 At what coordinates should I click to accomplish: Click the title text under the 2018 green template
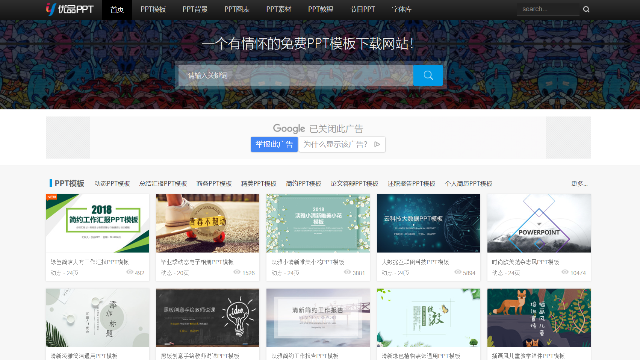pyautogui.click(x=90, y=262)
